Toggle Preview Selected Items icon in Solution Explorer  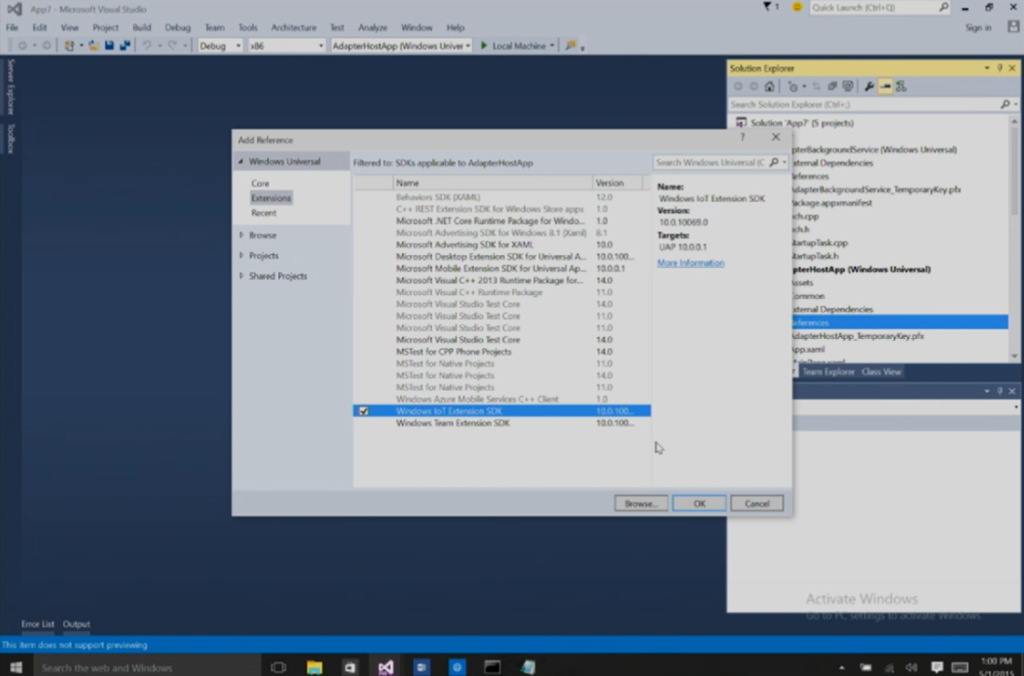coord(885,86)
